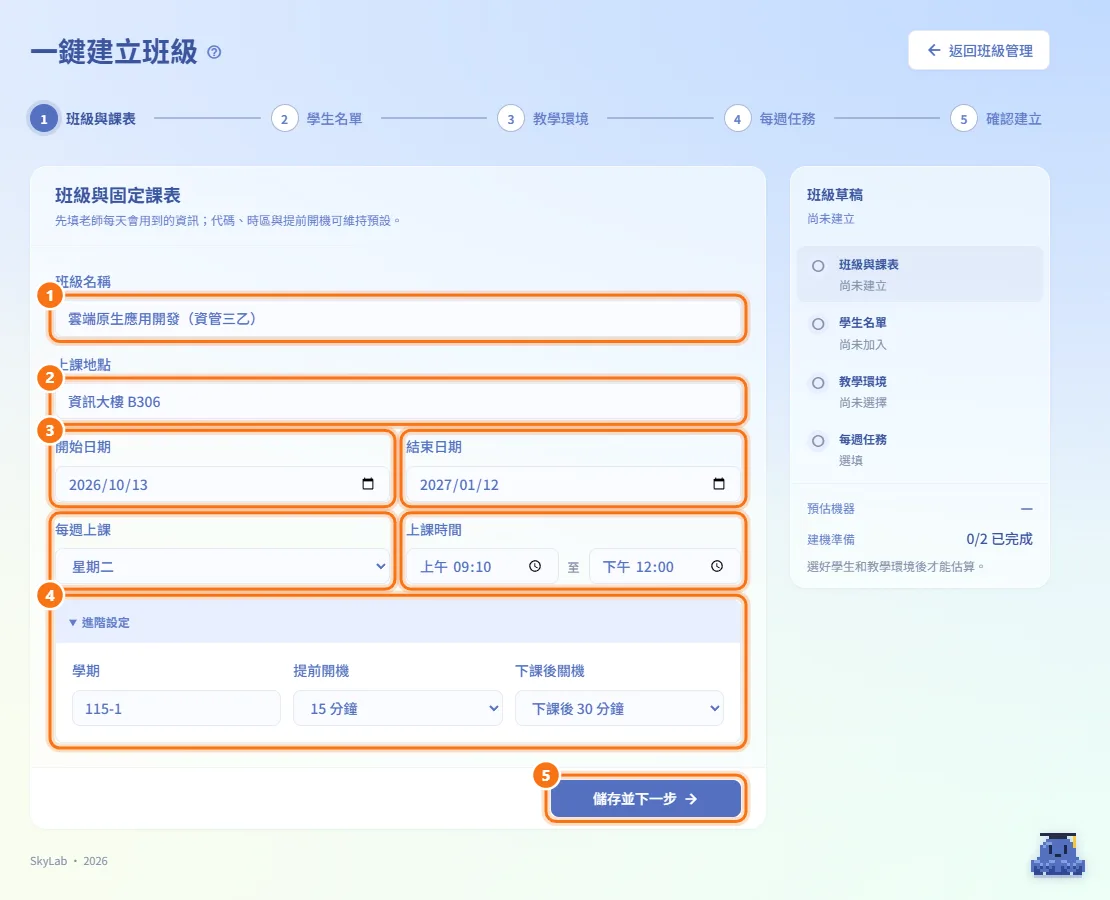Click the 開始日期 field 2026/10/13
Viewport: 1110px width, 900px height.
(x=222, y=484)
